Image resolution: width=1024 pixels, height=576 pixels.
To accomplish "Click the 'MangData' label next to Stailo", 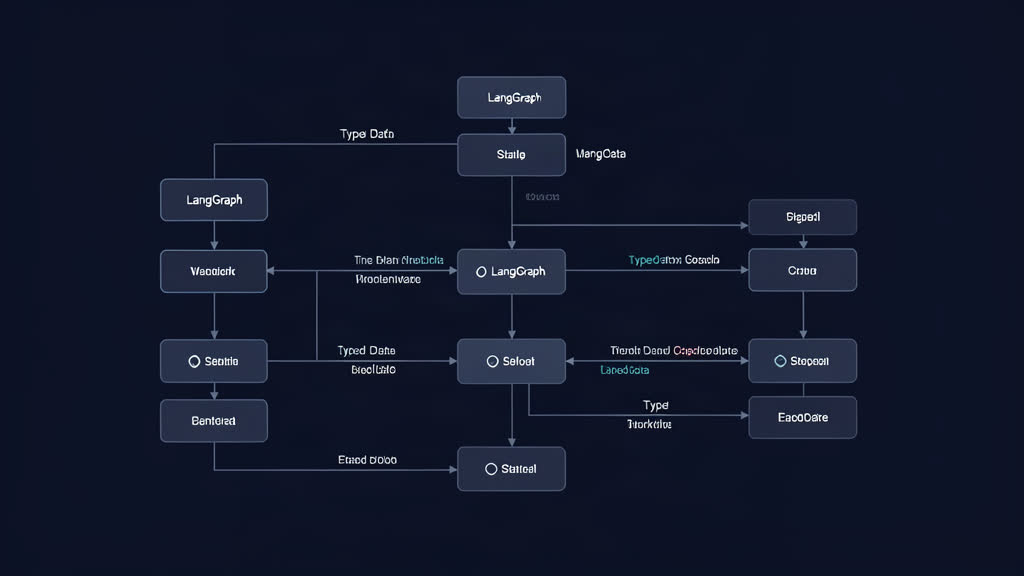I will coord(601,154).
